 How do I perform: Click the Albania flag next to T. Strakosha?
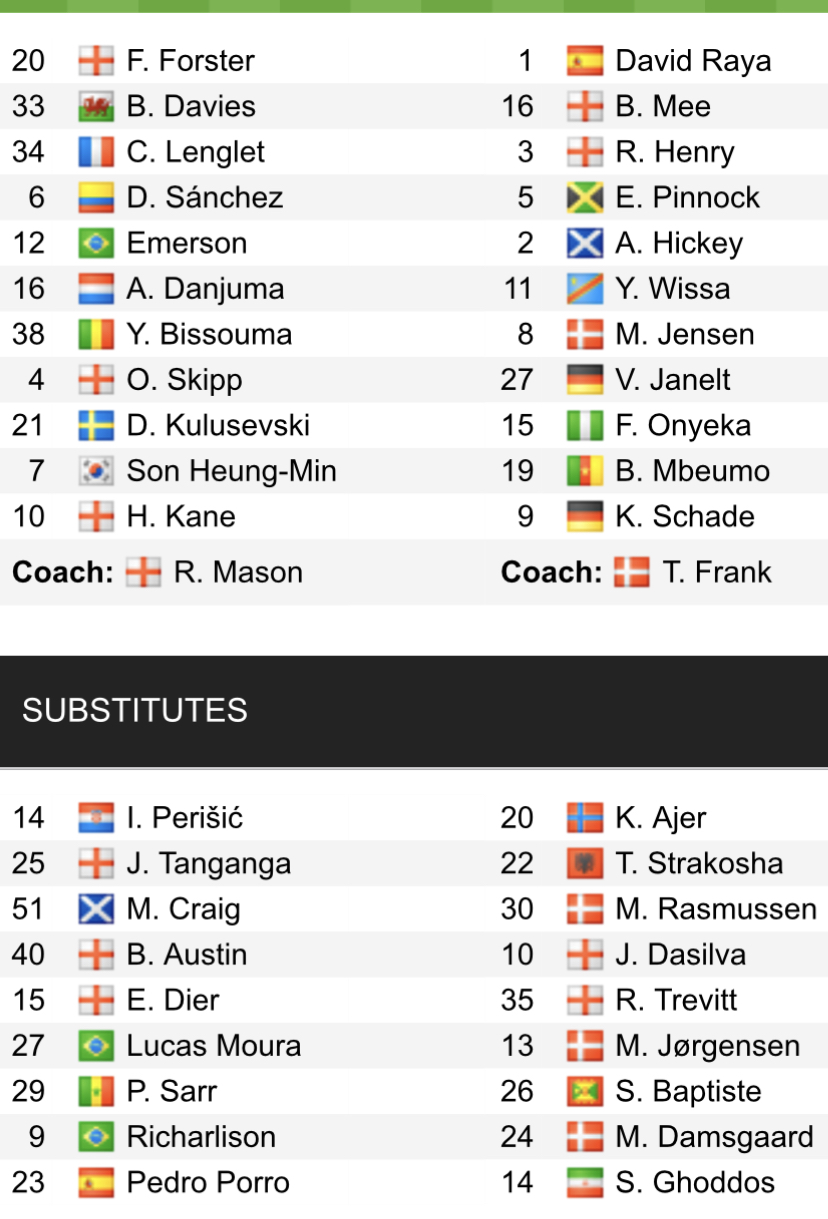point(584,864)
